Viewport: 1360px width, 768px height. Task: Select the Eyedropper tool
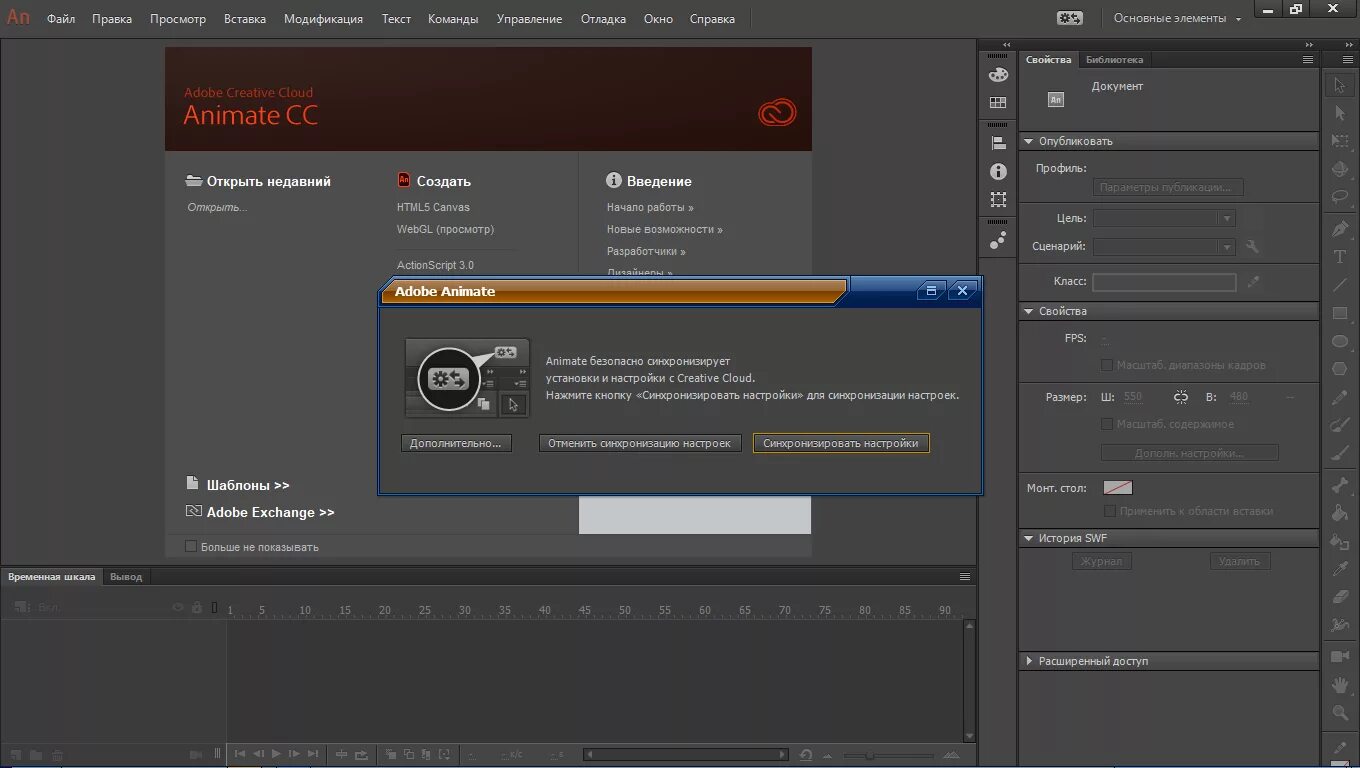[1340, 569]
